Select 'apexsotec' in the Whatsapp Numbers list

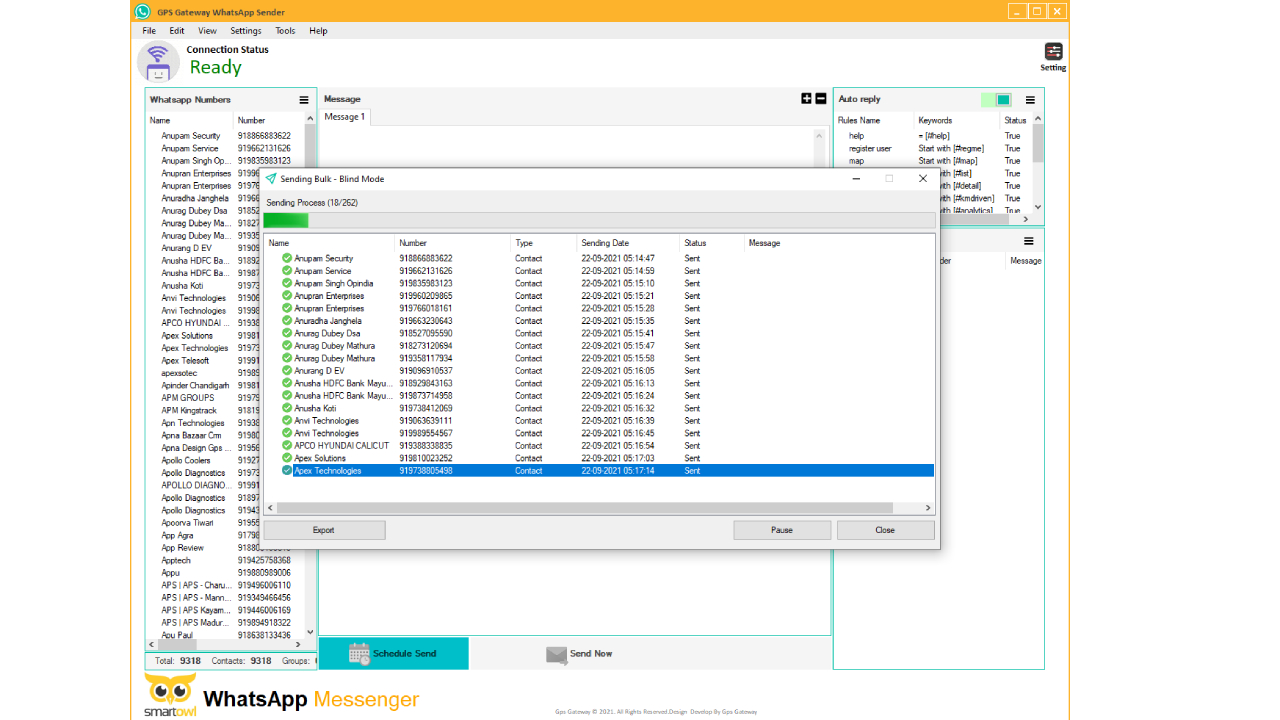point(179,373)
